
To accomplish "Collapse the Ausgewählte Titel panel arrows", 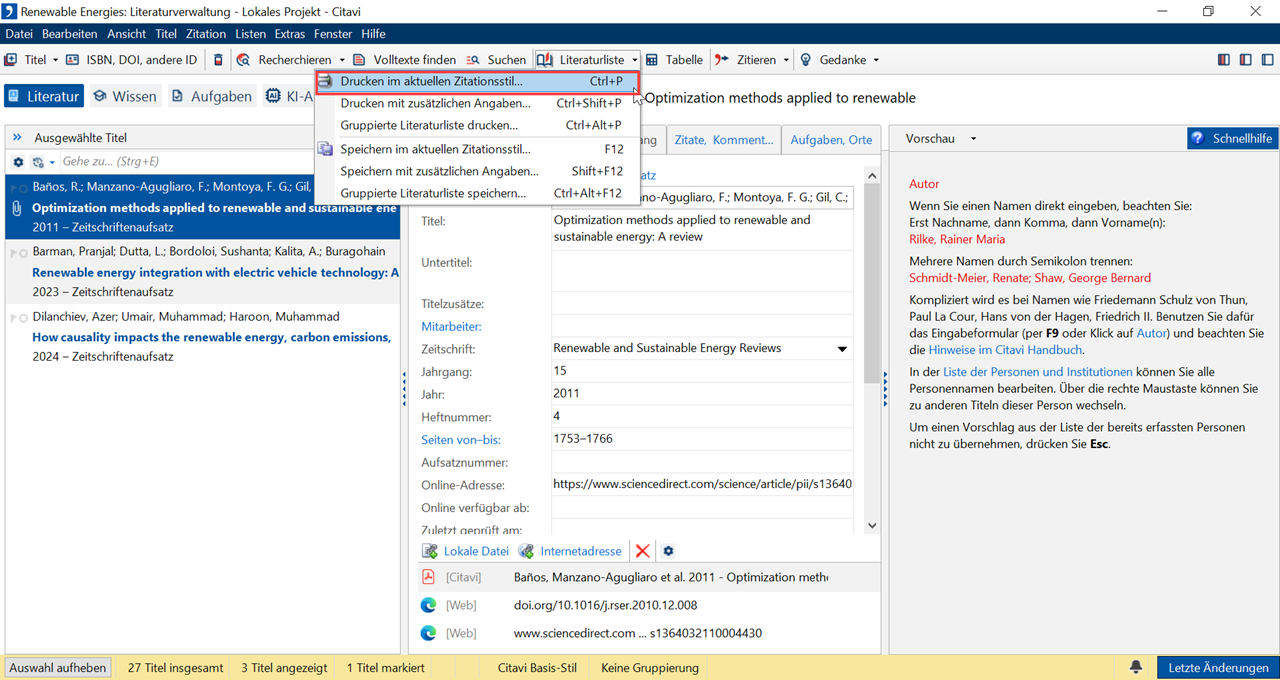I will pos(17,138).
